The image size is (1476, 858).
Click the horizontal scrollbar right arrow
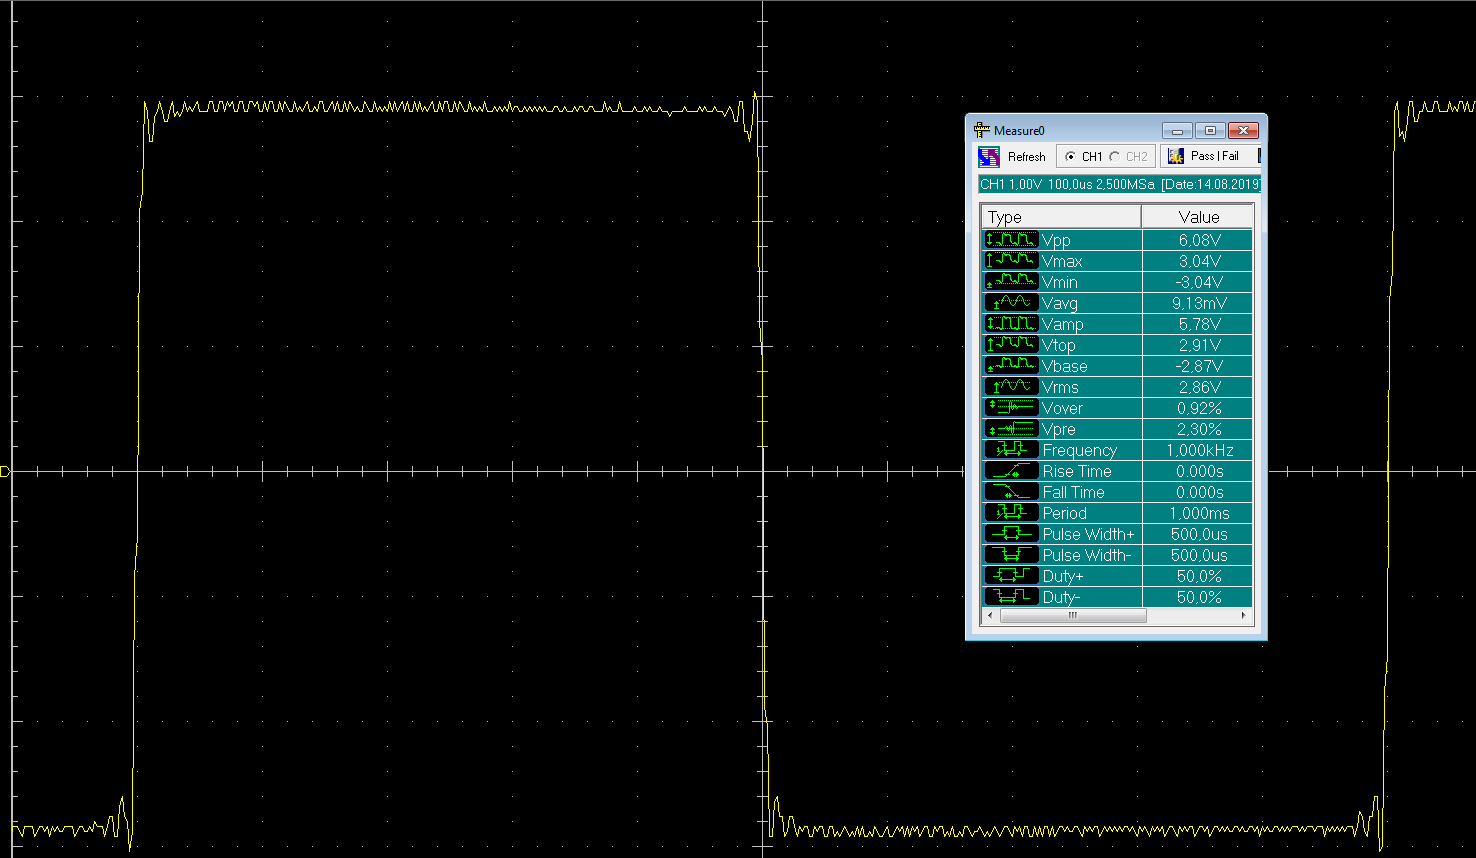tap(1244, 616)
